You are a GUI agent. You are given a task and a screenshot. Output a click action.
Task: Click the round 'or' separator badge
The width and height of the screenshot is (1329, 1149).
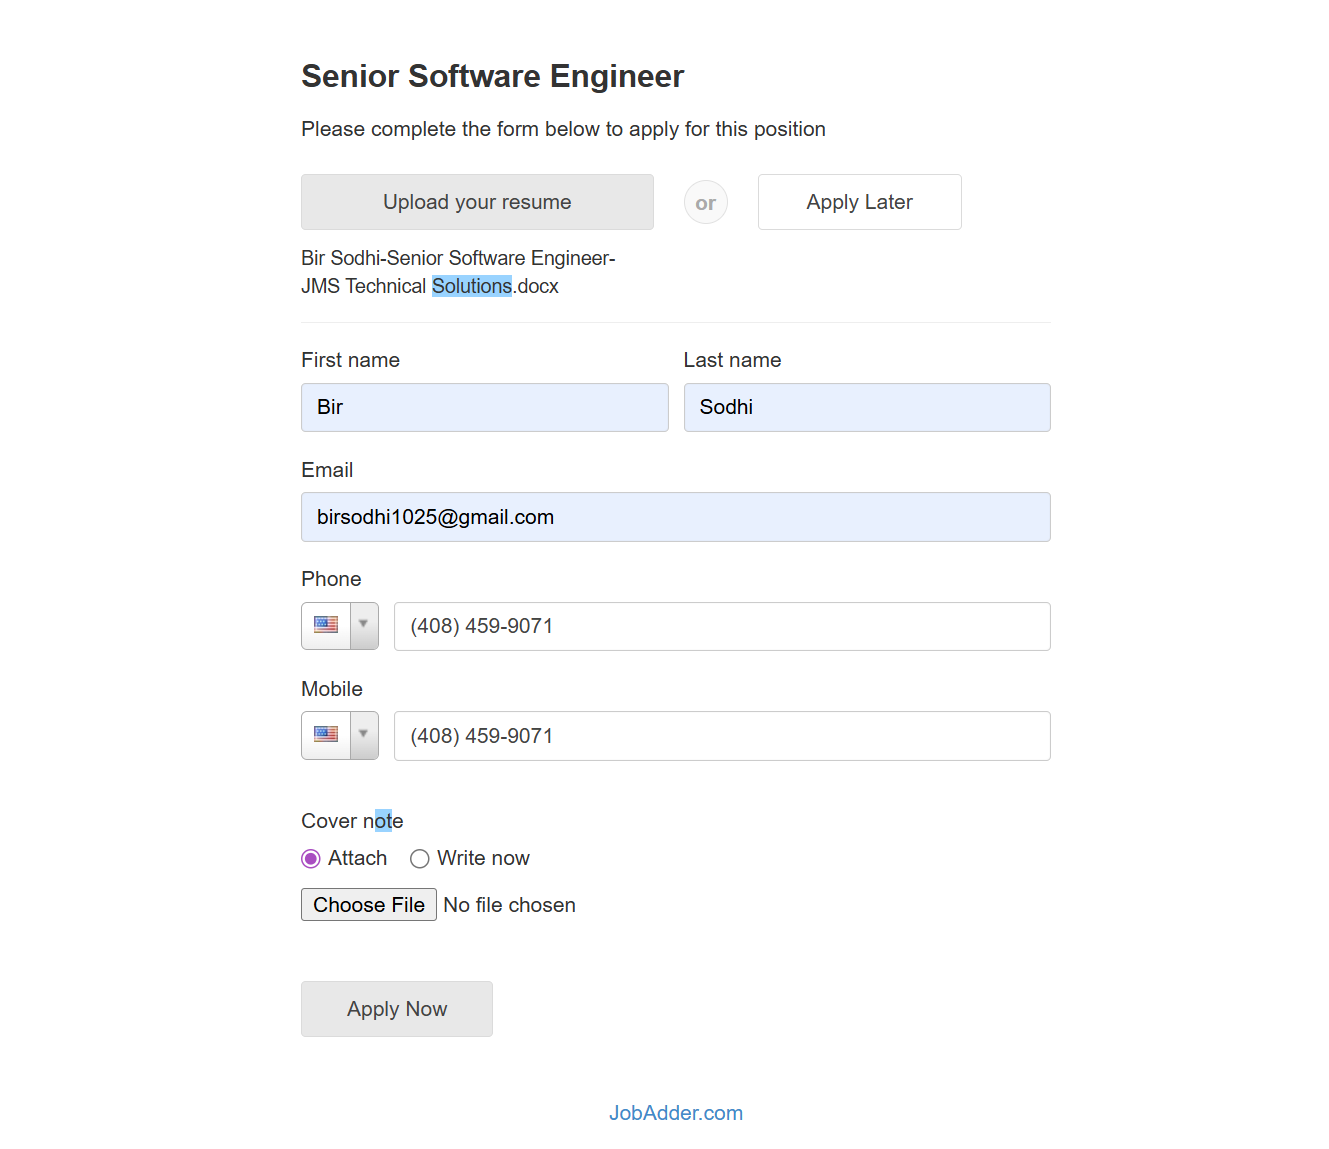click(705, 203)
